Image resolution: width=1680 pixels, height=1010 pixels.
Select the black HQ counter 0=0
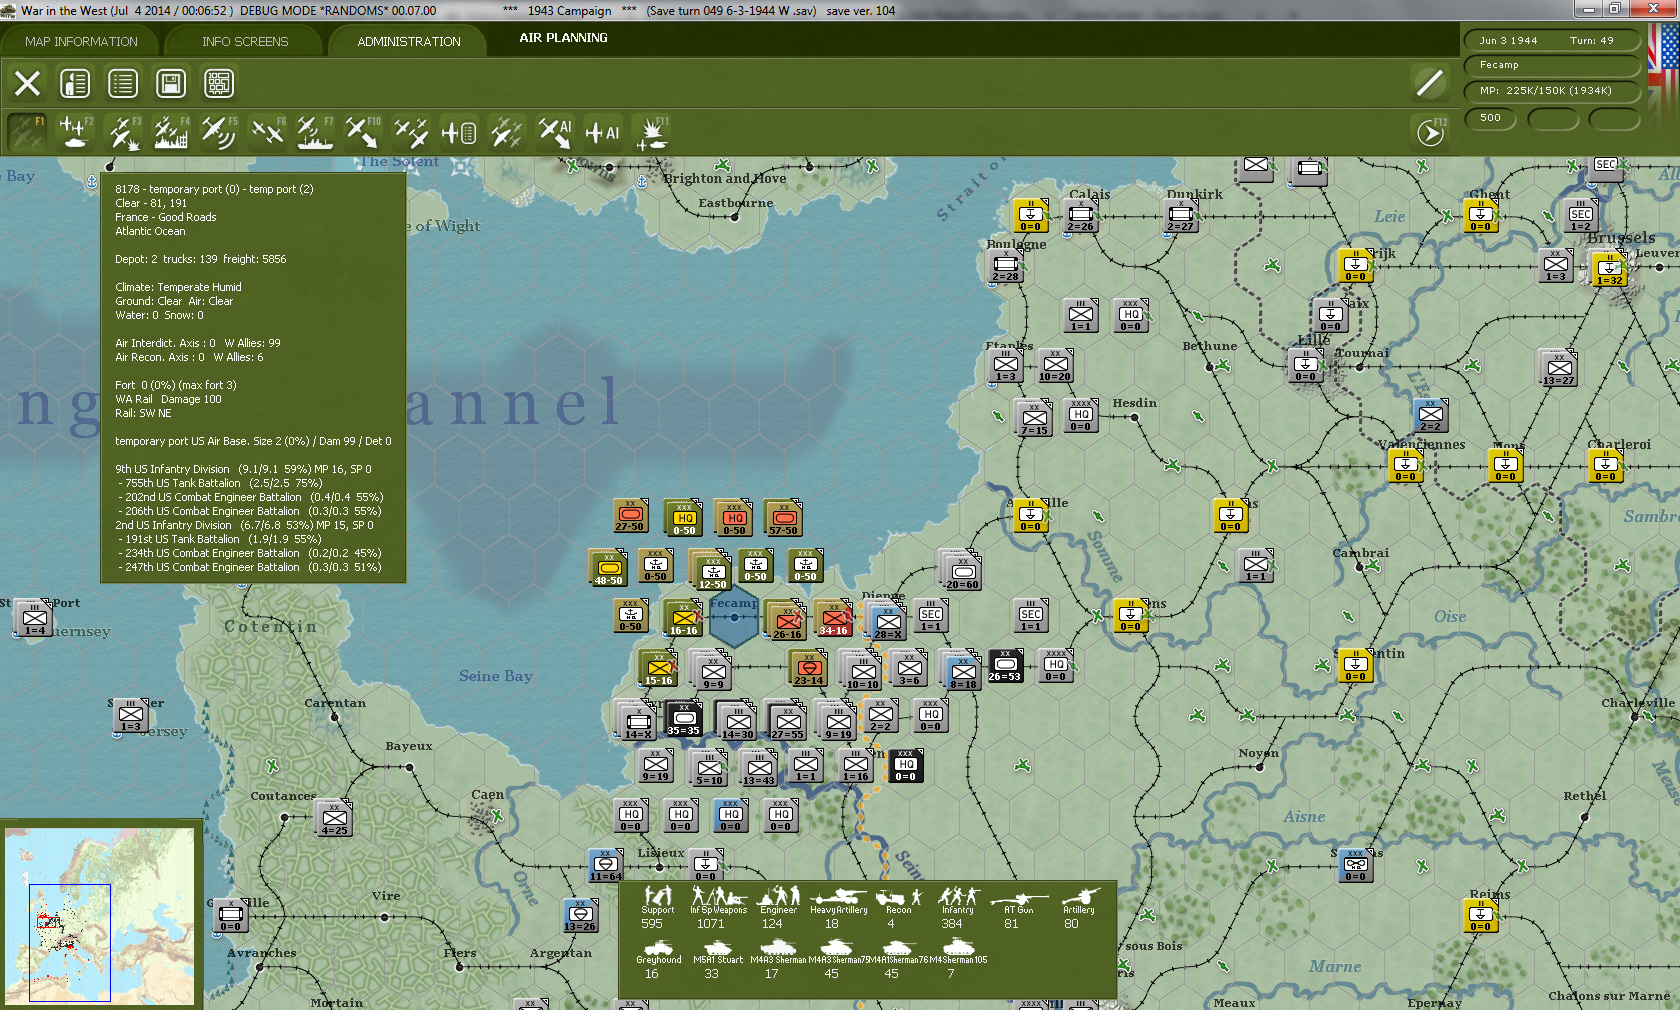[905, 765]
